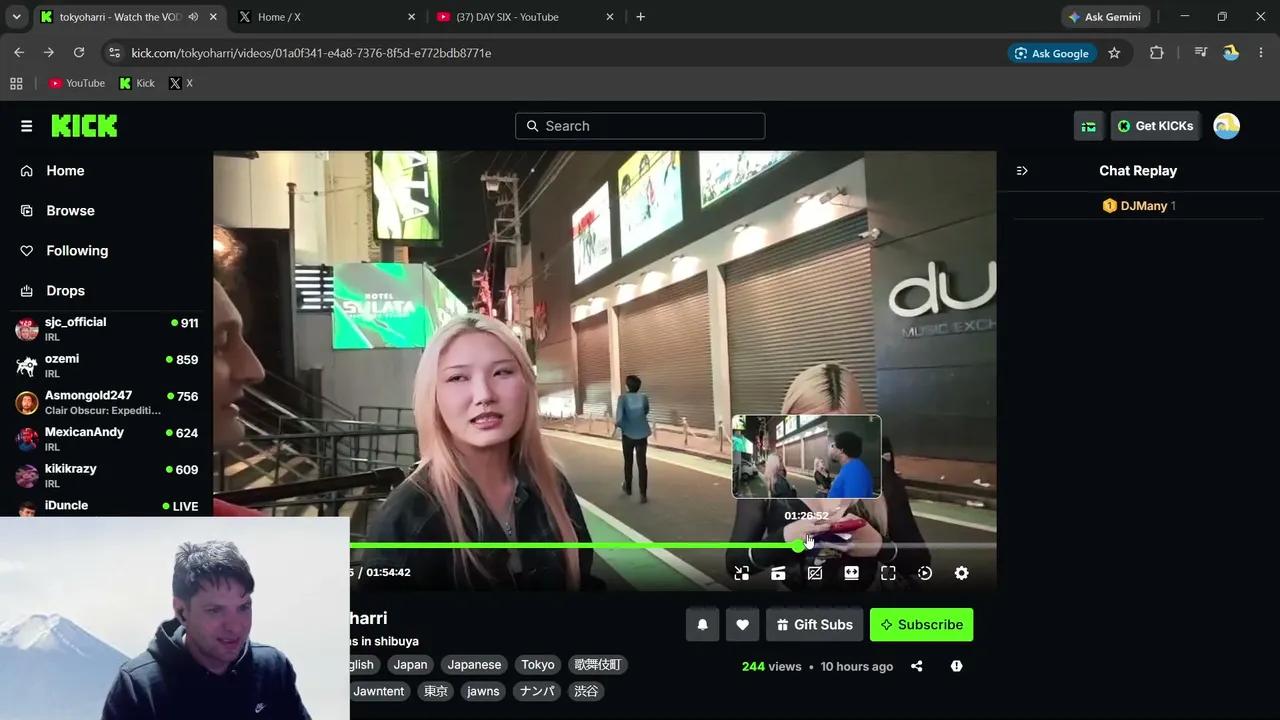Bookmark this page with star icon
Viewport: 1280px width, 720px height.
(x=1114, y=53)
